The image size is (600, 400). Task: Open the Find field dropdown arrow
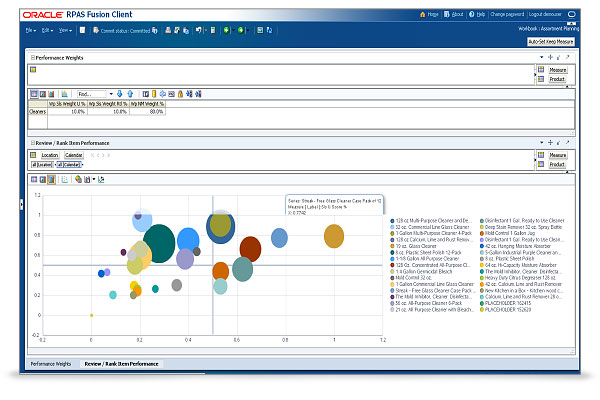[111, 94]
